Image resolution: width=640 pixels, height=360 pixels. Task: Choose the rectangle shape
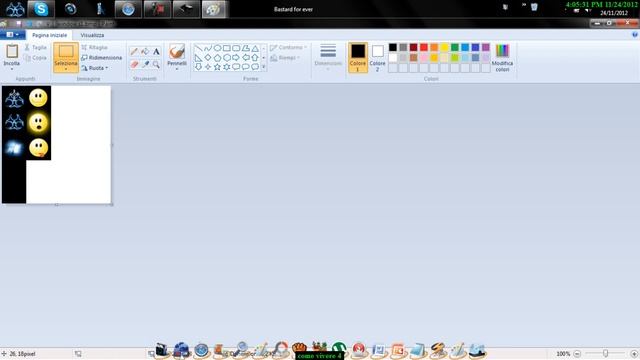point(227,49)
